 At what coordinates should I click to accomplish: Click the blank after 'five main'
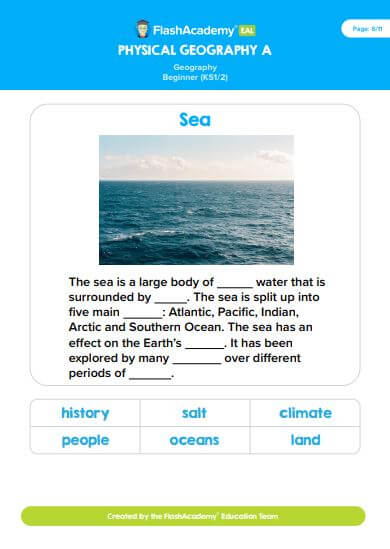143,313
